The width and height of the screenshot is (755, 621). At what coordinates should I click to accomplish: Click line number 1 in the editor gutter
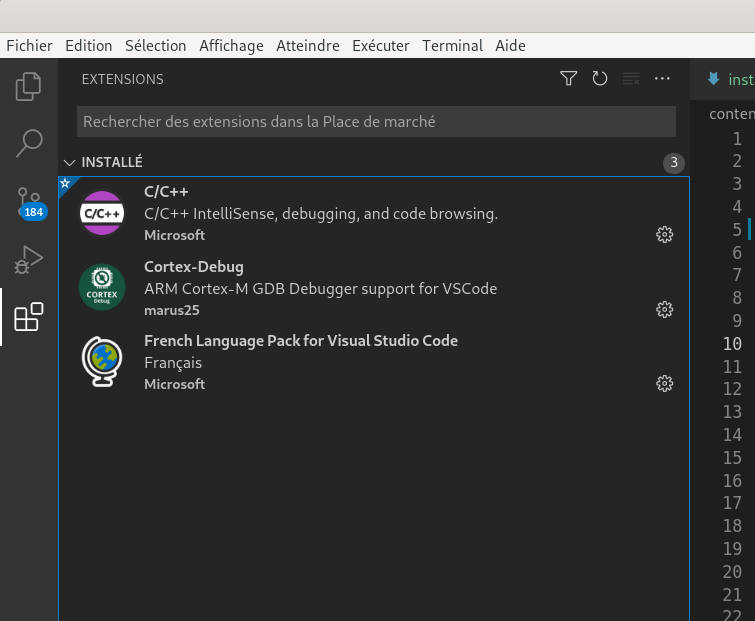pyautogui.click(x=737, y=139)
